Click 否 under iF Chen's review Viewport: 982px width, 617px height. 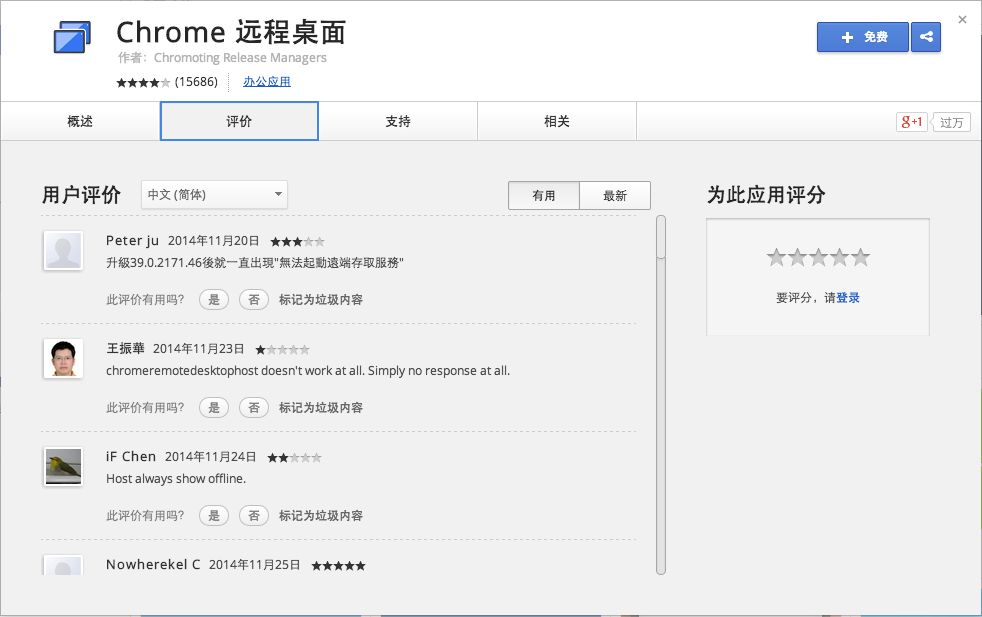(x=254, y=516)
